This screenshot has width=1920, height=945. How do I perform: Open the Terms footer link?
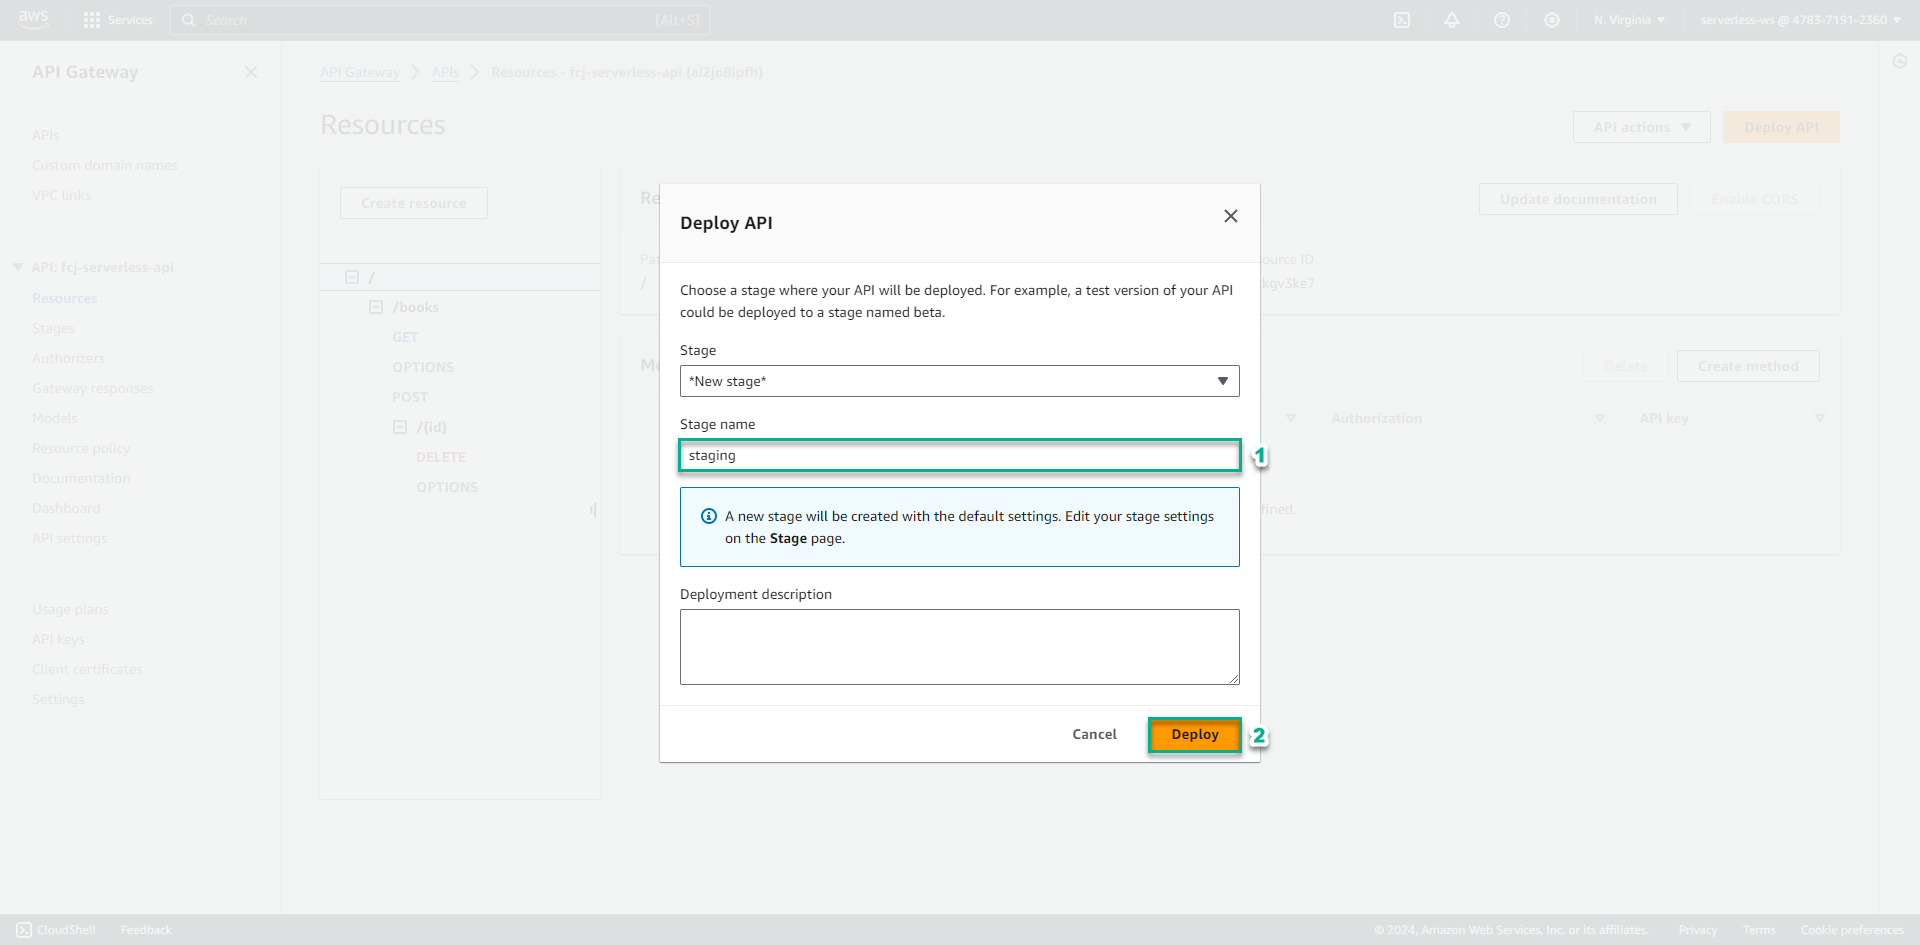pos(1759,930)
